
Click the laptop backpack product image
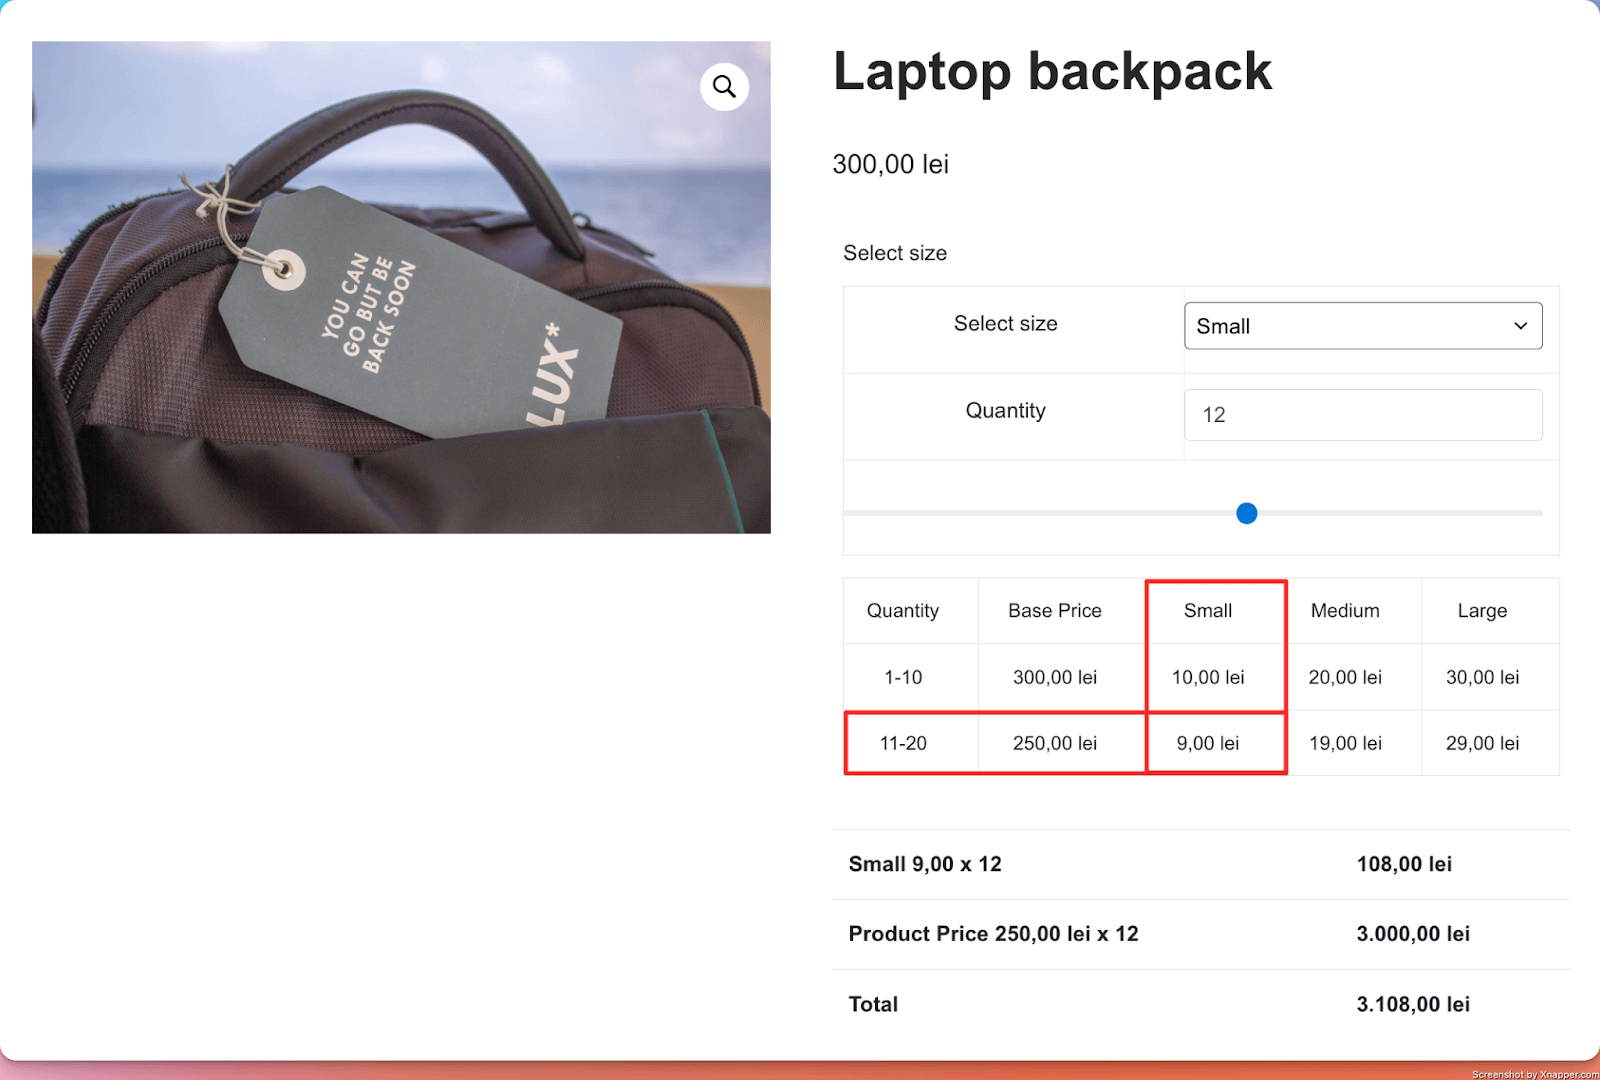pyautogui.click(x=400, y=300)
